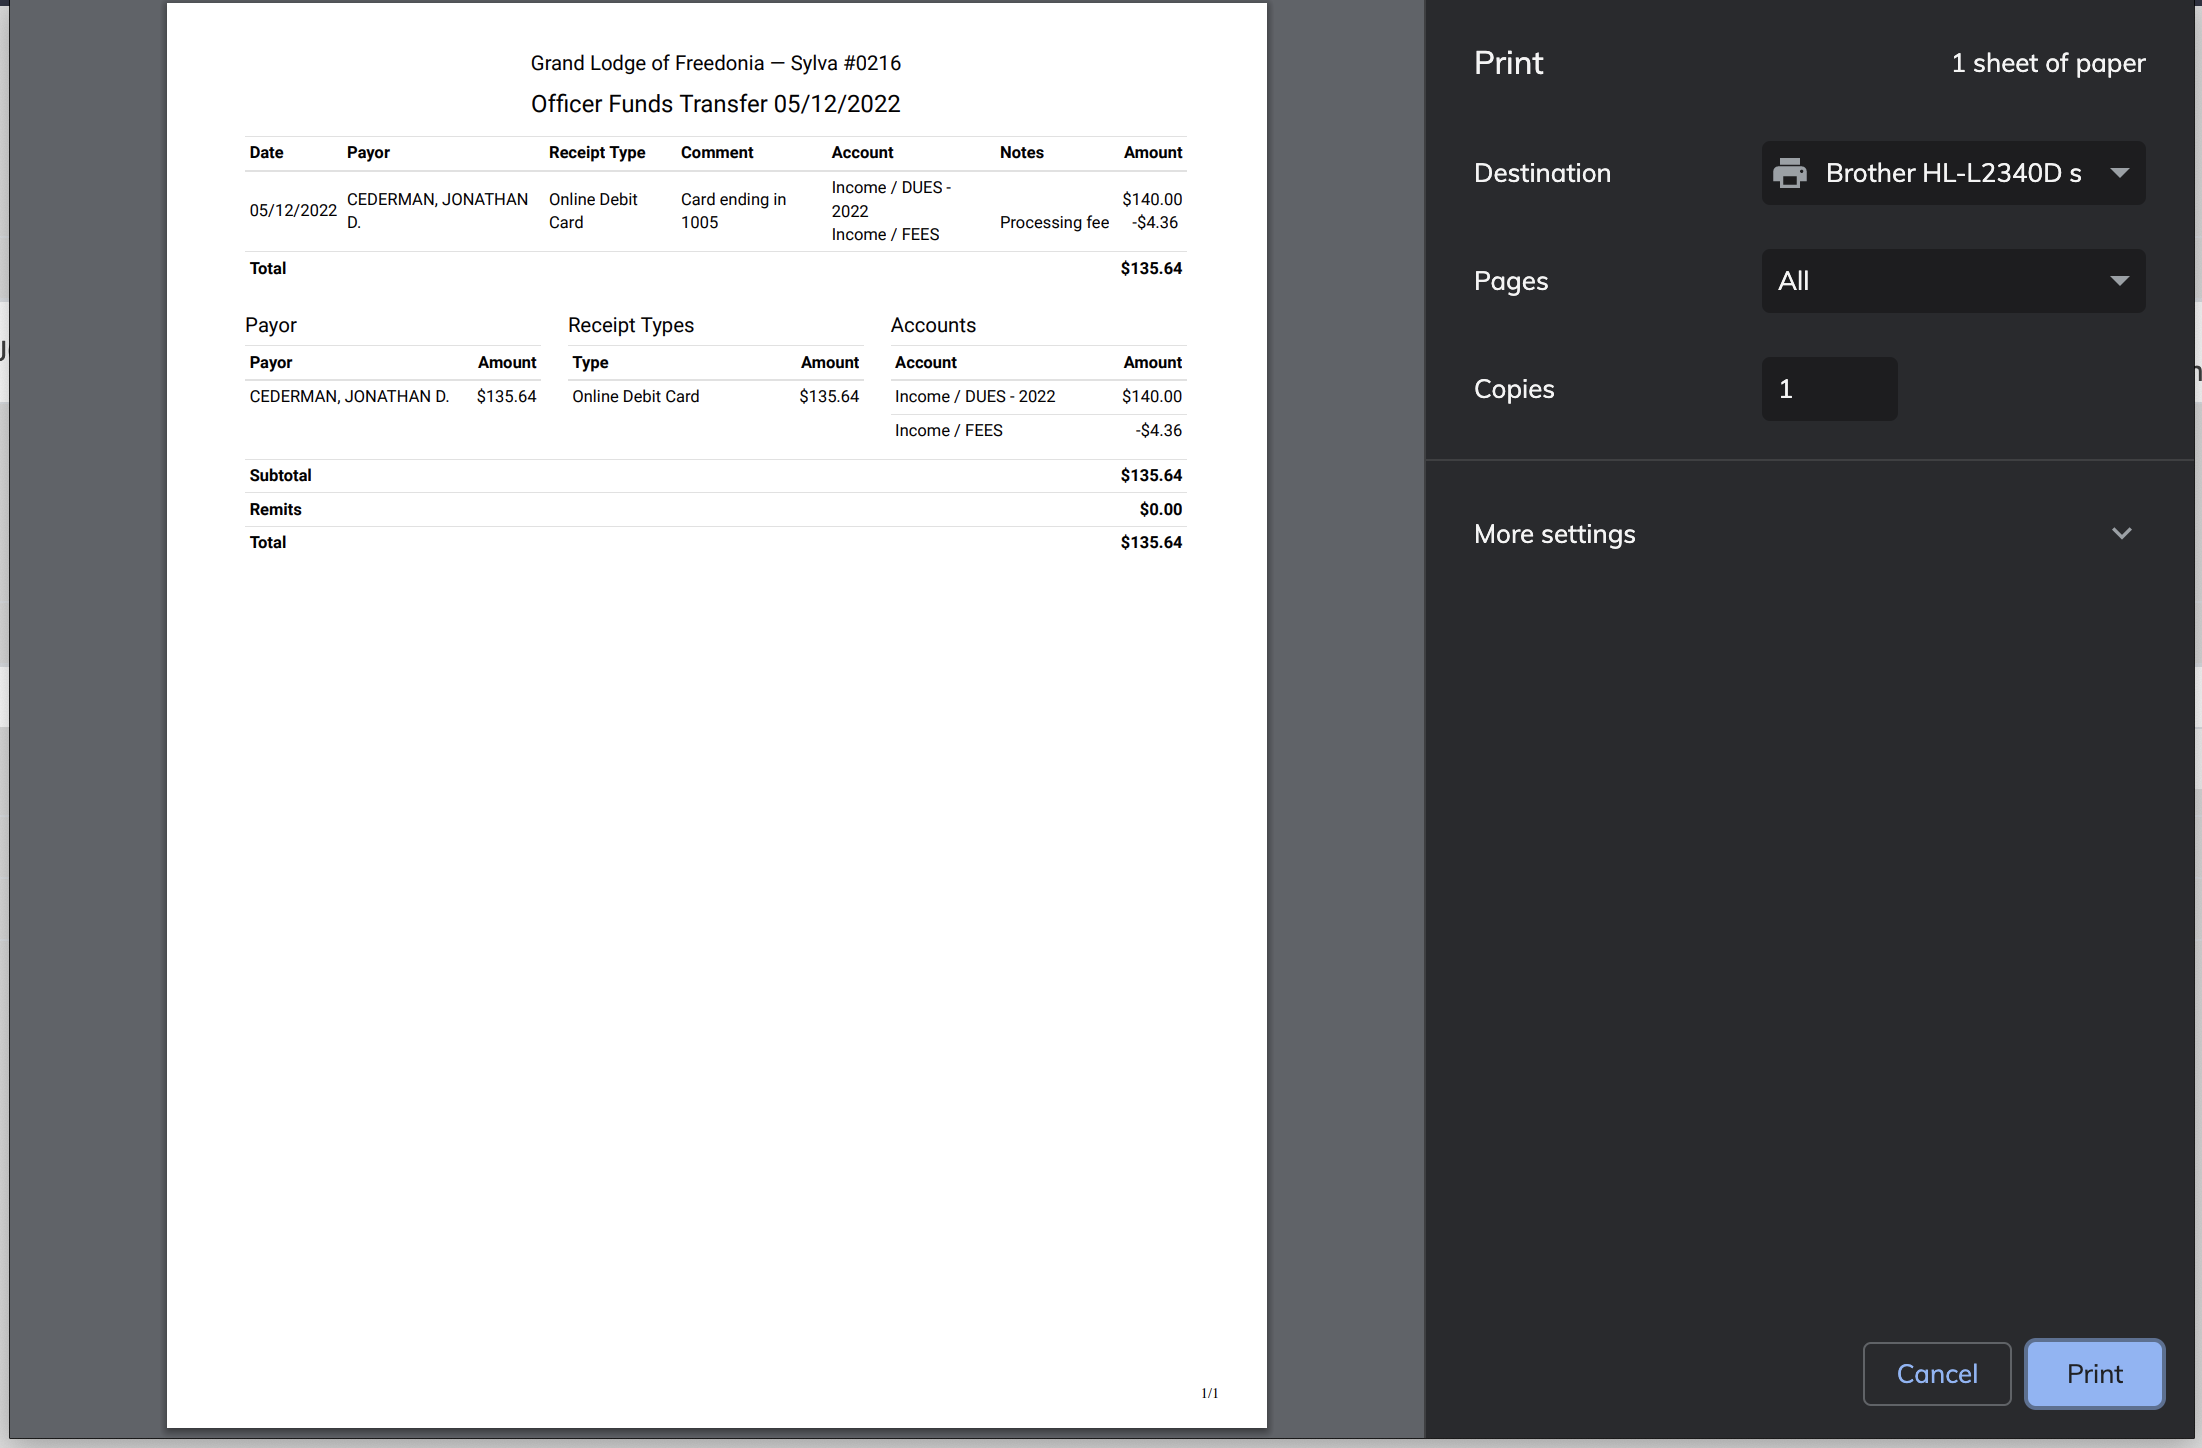
Task: Click the 'Comment' column header
Action: point(717,152)
